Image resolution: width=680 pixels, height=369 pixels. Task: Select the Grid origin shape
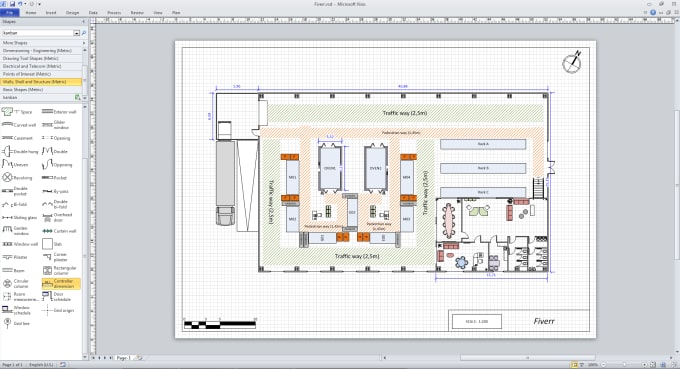coord(58,310)
